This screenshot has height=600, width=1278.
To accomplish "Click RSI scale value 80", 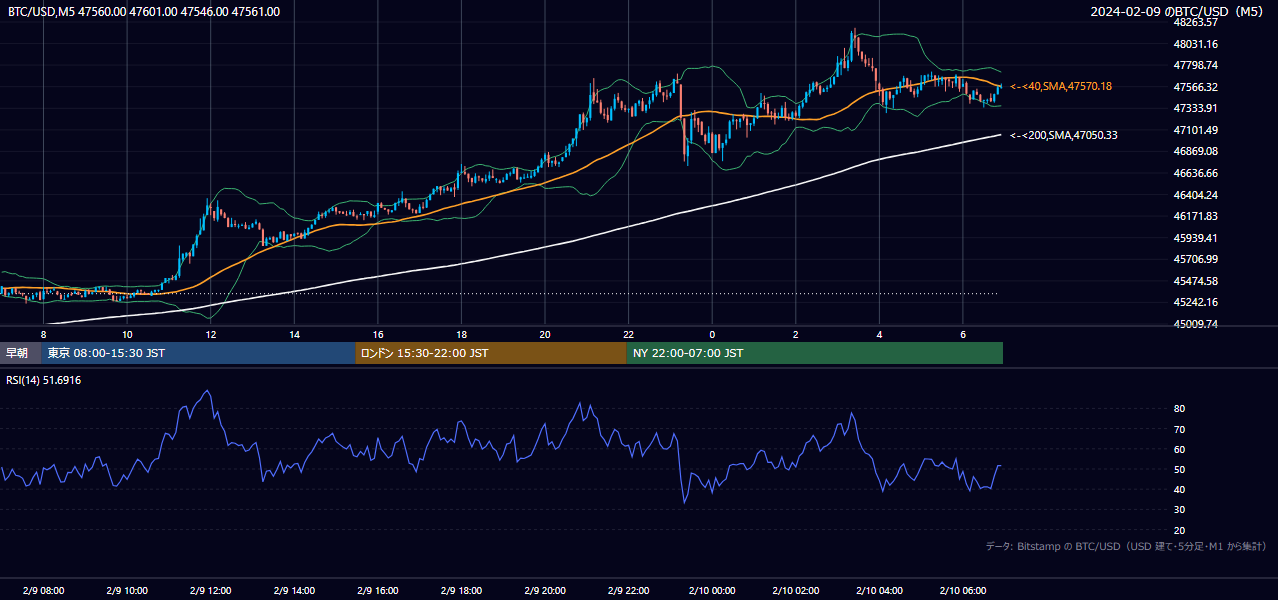I will (x=1180, y=409).
